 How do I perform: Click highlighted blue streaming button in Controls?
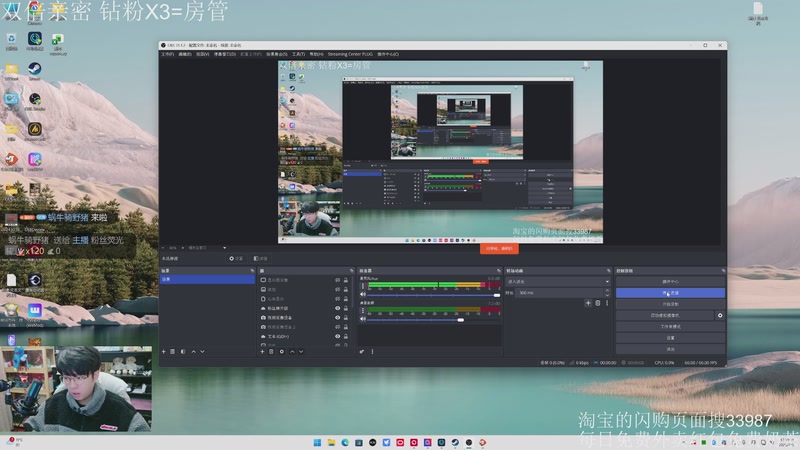coord(670,293)
